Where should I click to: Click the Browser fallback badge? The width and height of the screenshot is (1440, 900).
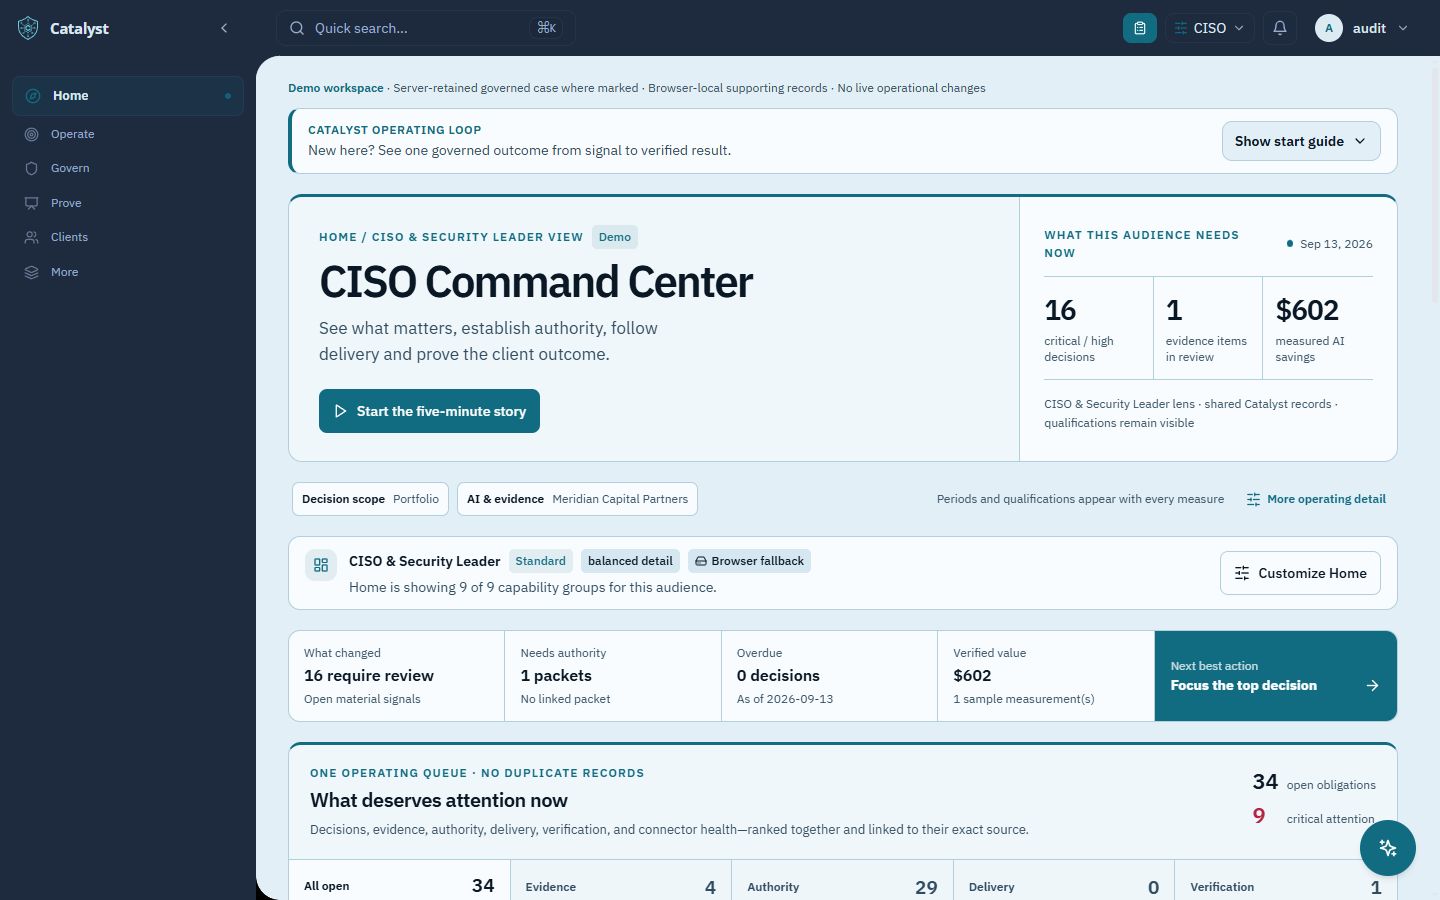tap(749, 561)
